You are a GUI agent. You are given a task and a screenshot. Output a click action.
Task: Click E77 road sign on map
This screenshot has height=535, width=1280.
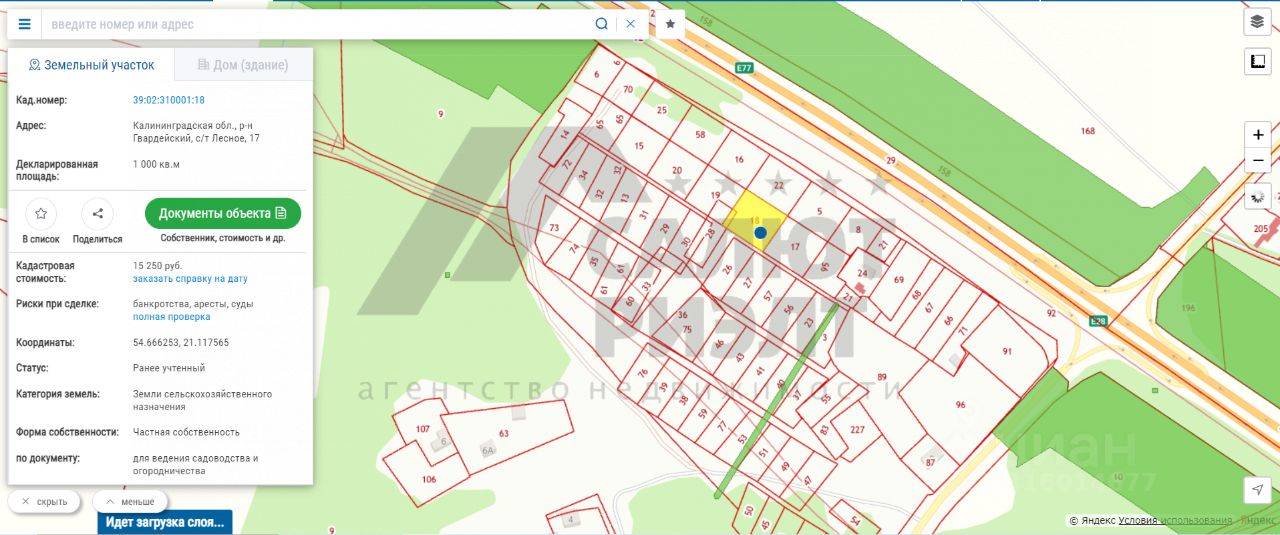[743, 68]
